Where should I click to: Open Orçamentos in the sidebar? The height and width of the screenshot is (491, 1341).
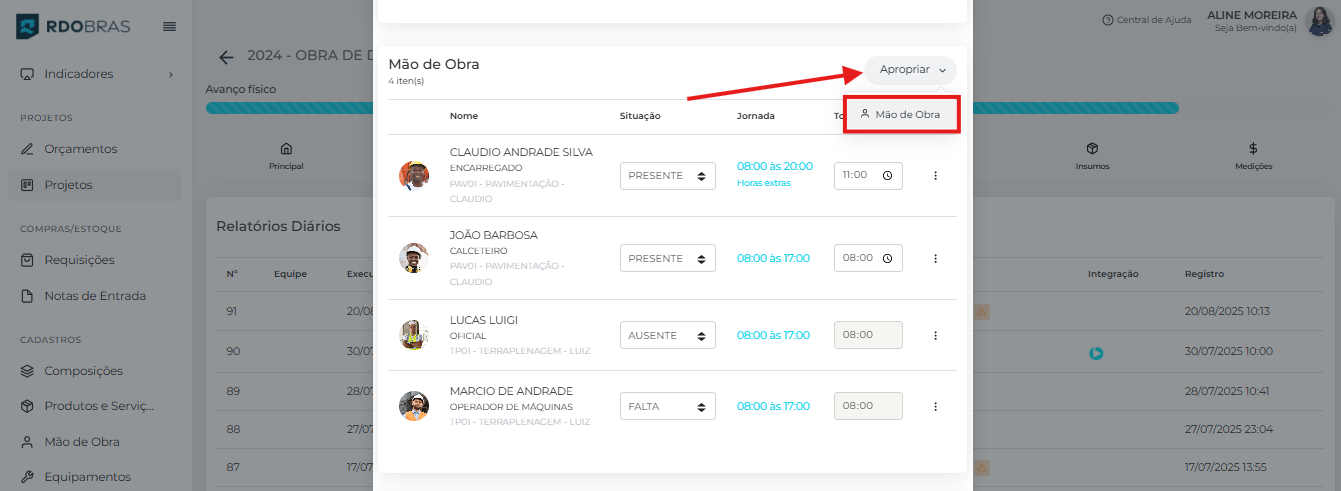(x=80, y=149)
